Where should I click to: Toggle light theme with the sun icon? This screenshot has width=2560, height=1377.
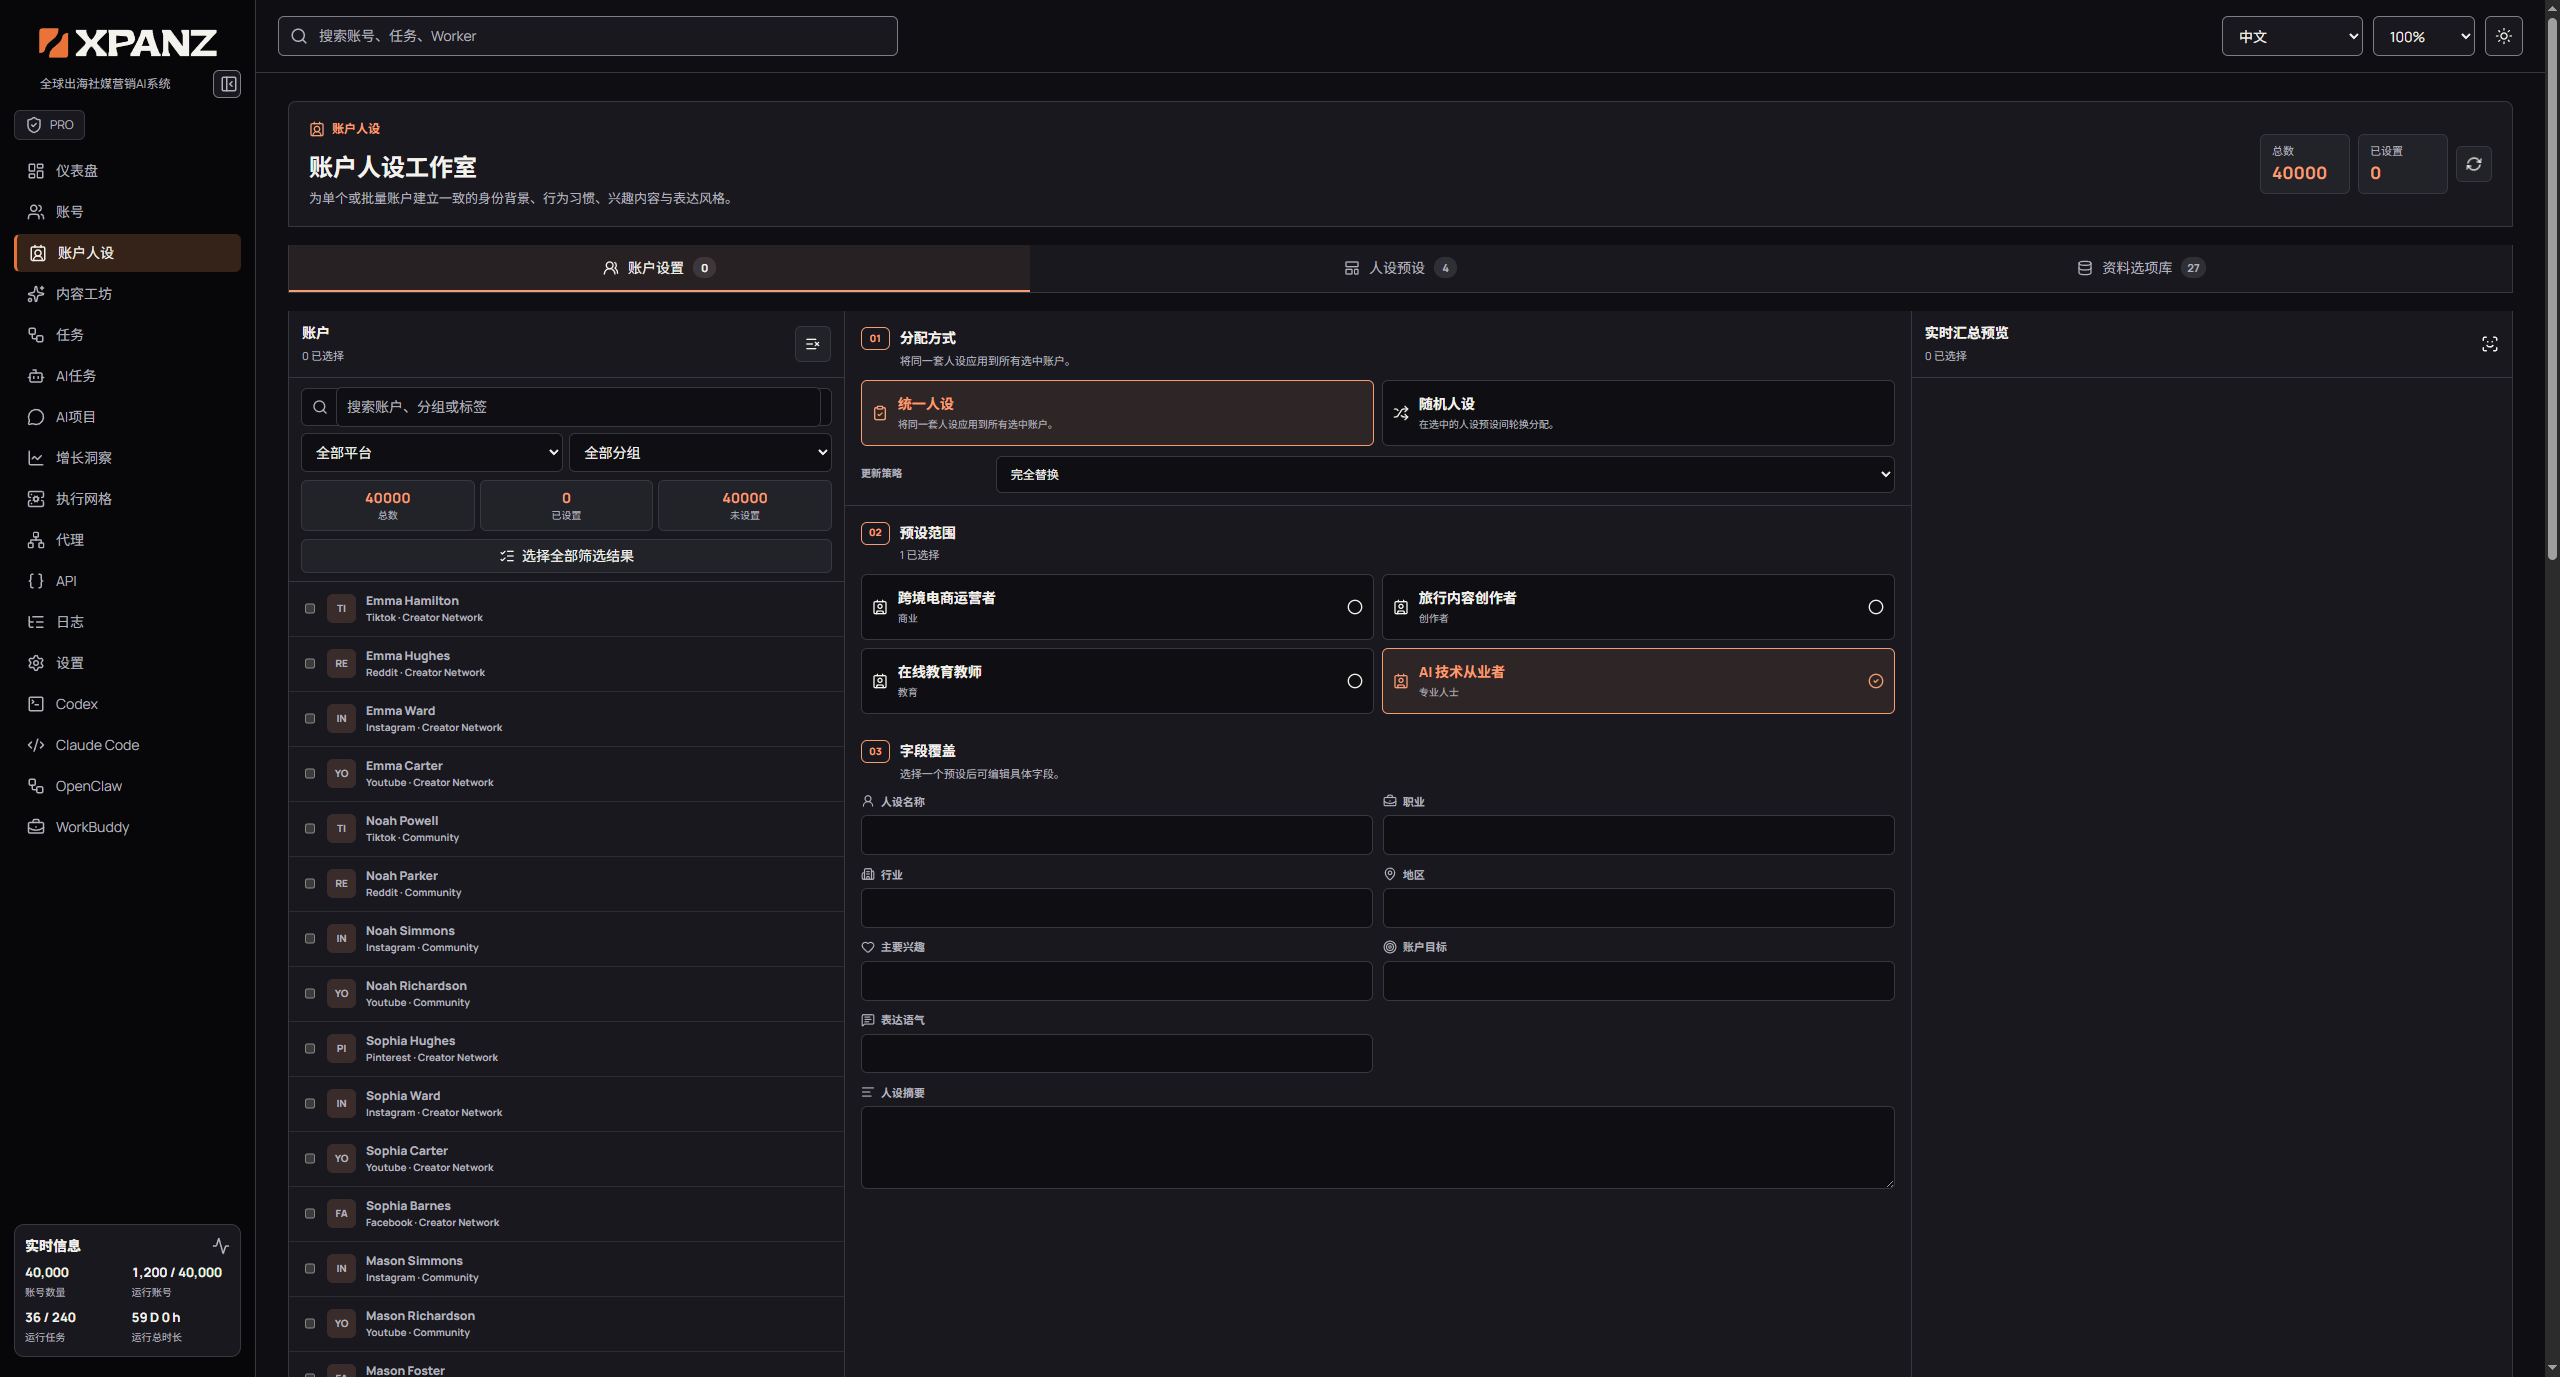point(2503,36)
